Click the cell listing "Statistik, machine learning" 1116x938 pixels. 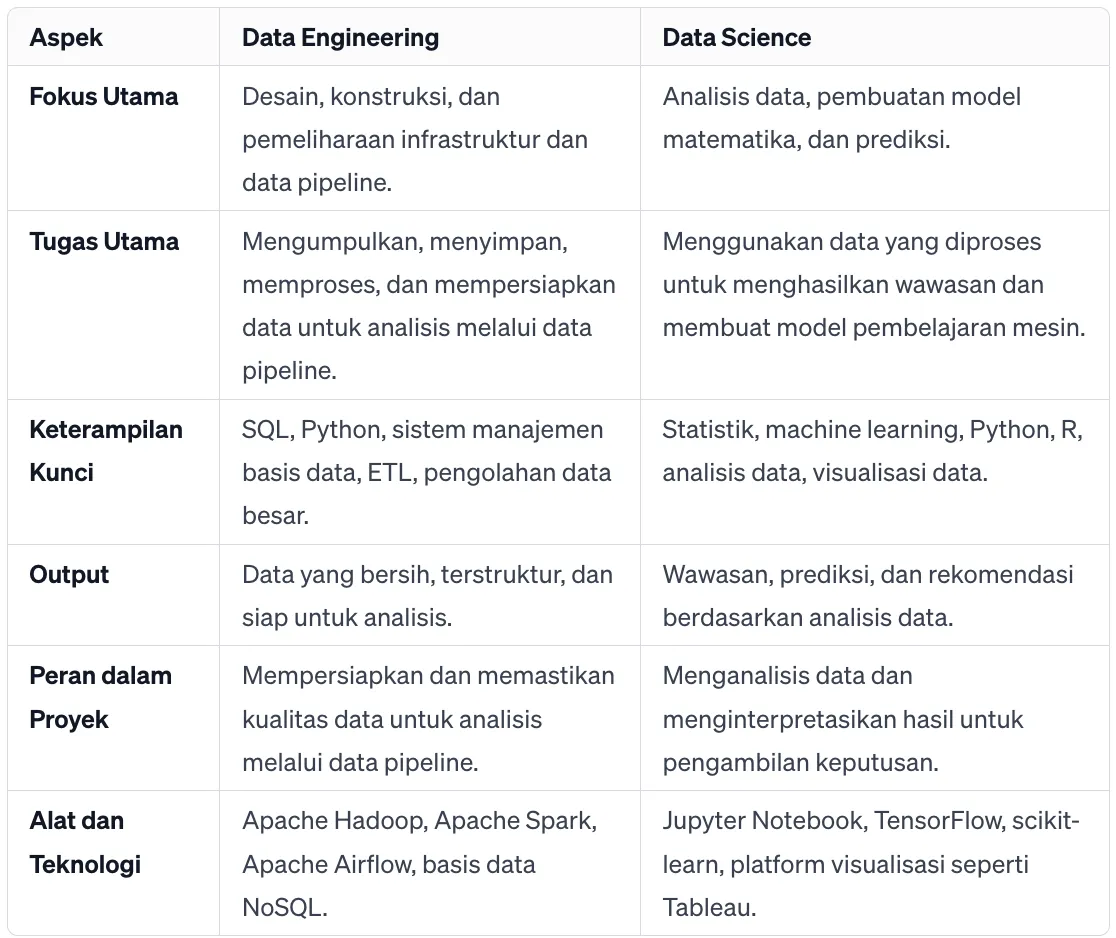pyautogui.click(x=872, y=451)
